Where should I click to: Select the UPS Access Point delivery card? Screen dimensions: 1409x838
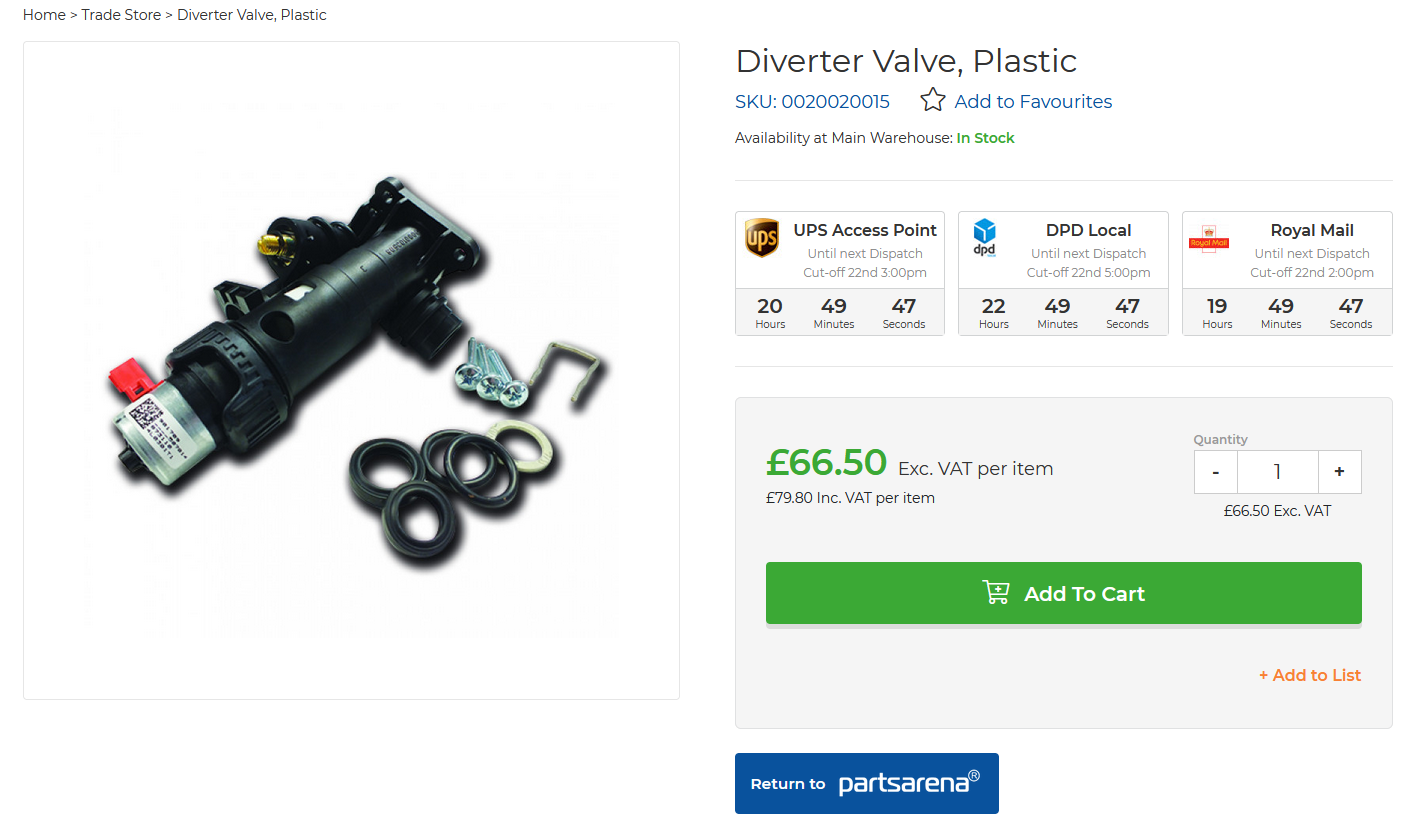pyautogui.click(x=840, y=273)
